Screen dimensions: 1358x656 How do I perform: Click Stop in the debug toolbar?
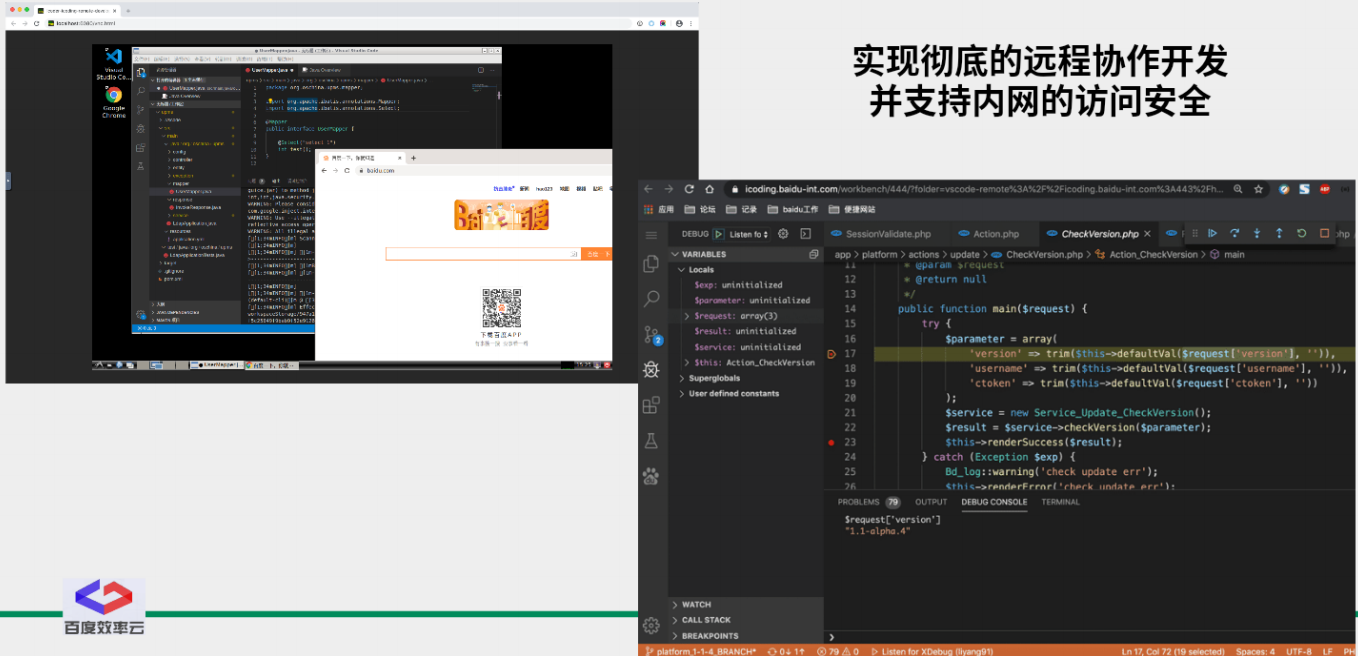pyautogui.click(x=1325, y=233)
